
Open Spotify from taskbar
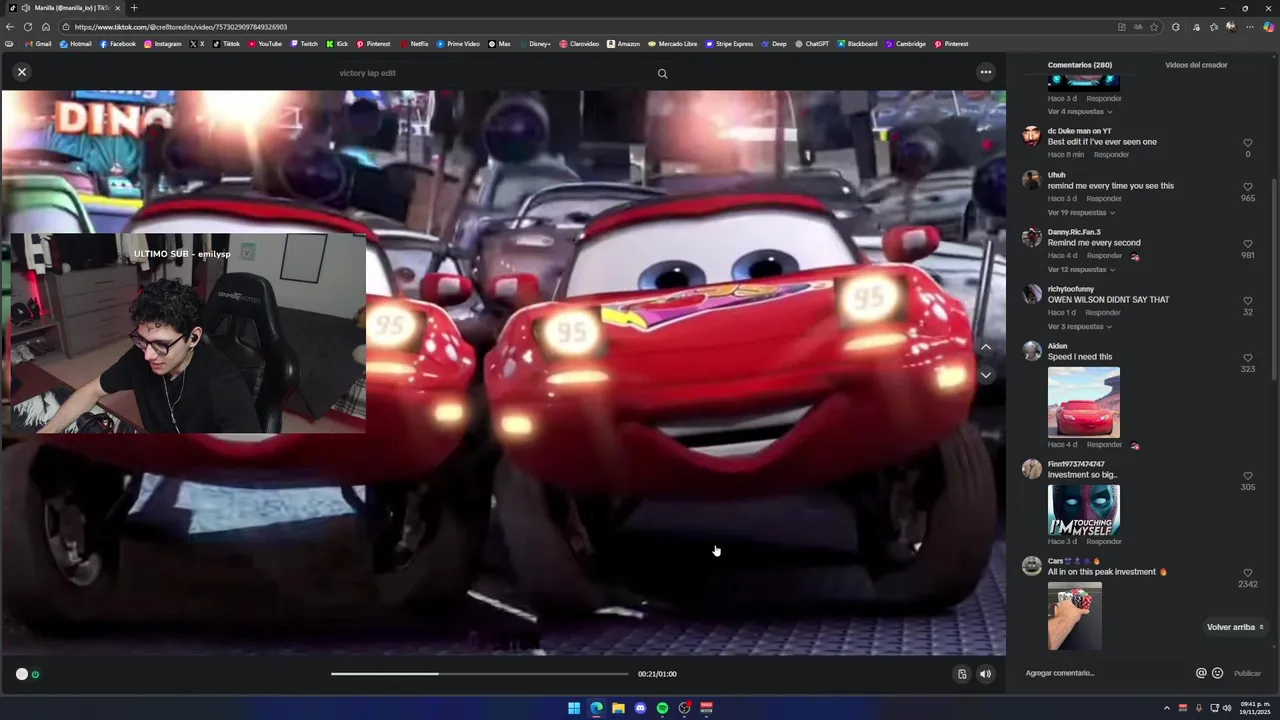(x=662, y=708)
